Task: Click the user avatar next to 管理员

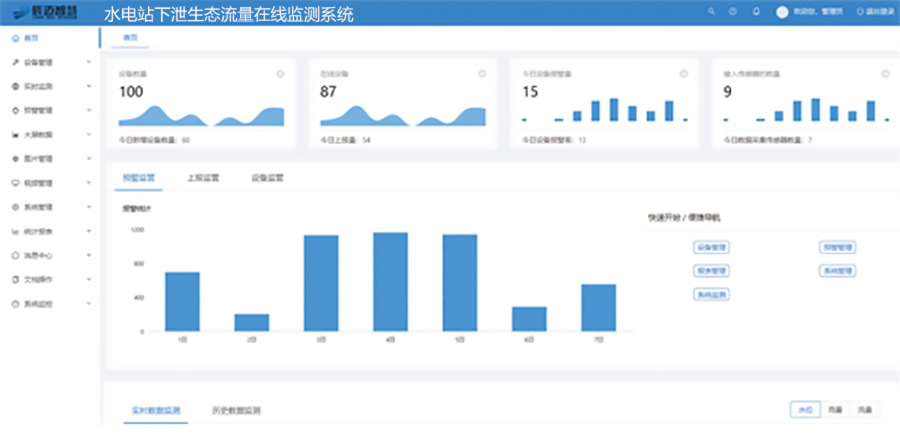Action: pyautogui.click(x=782, y=11)
